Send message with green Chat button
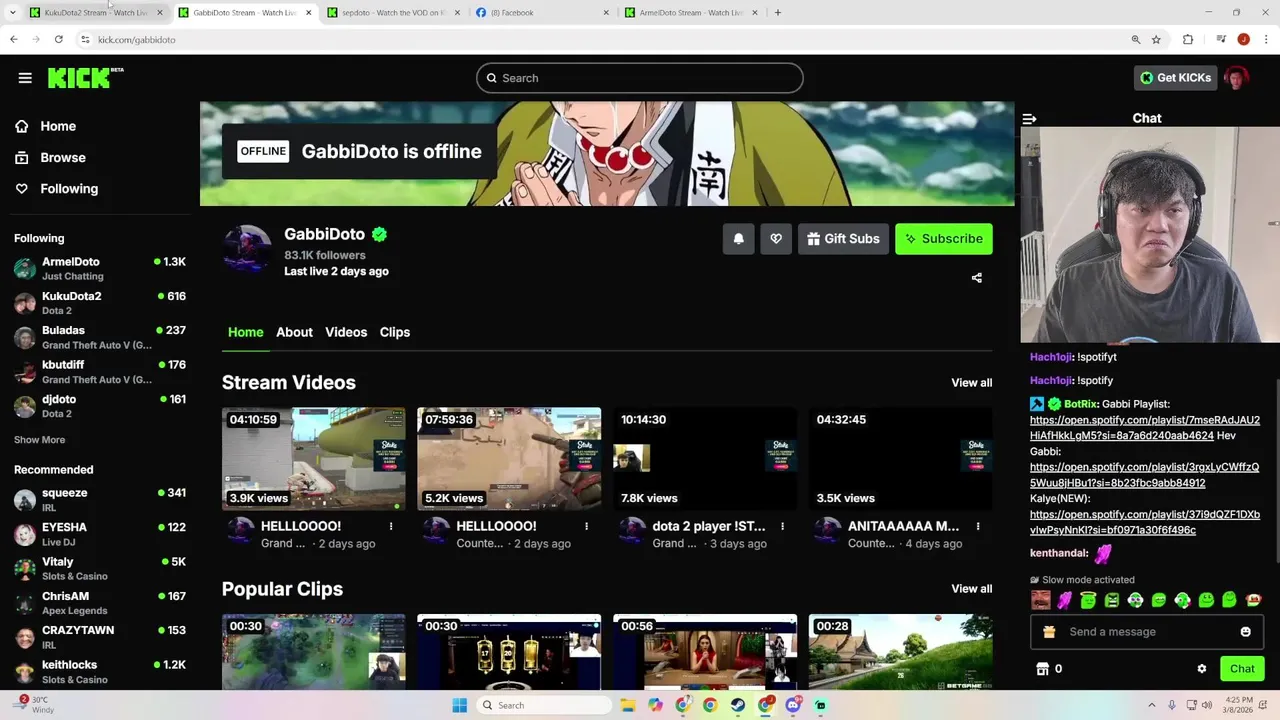Screen dimensions: 1280x720 click(1242, 669)
